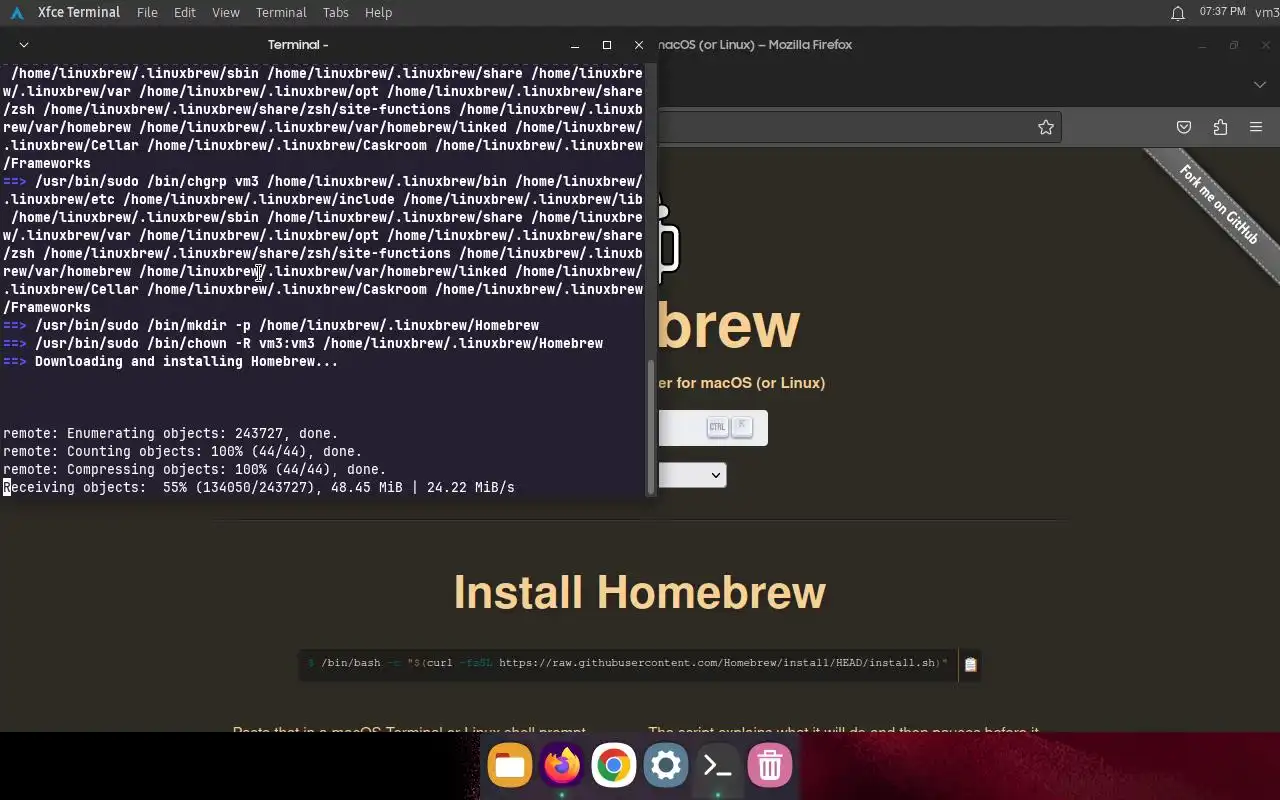This screenshot has width=1280, height=800.
Task: Close the Terminal window
Action: click(639, 45)
